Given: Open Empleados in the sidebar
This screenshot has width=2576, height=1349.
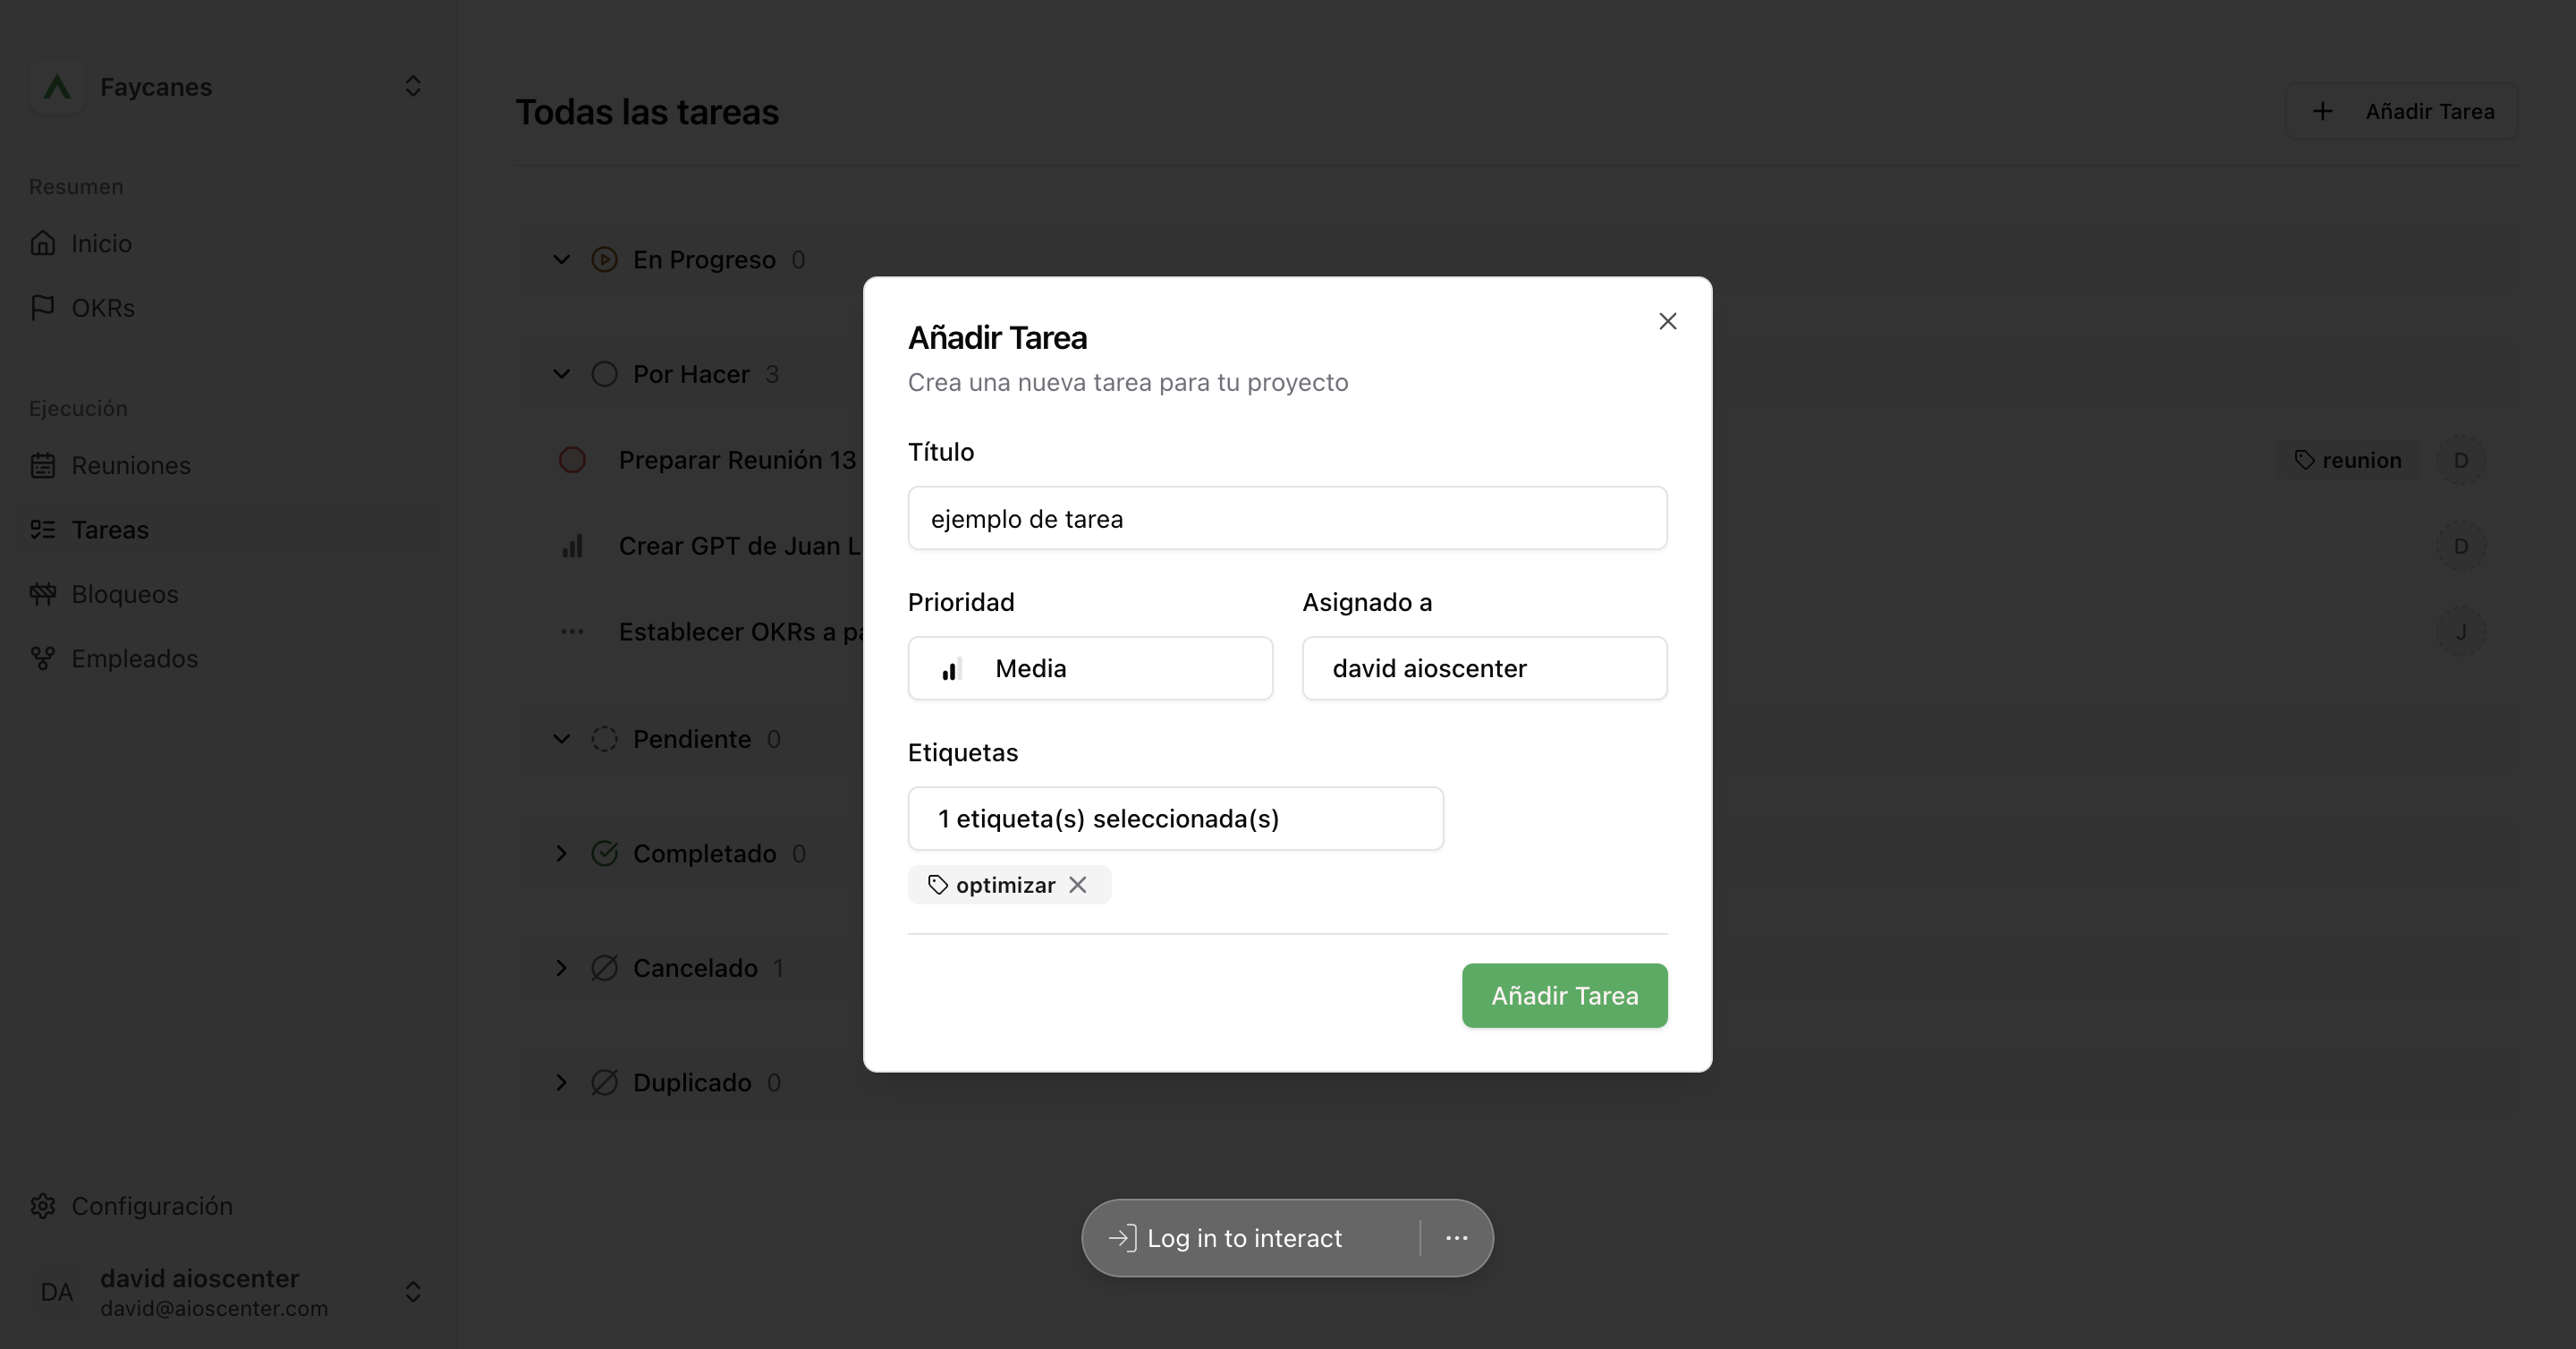Looking at the screenshot, I should tap(227, 658).
